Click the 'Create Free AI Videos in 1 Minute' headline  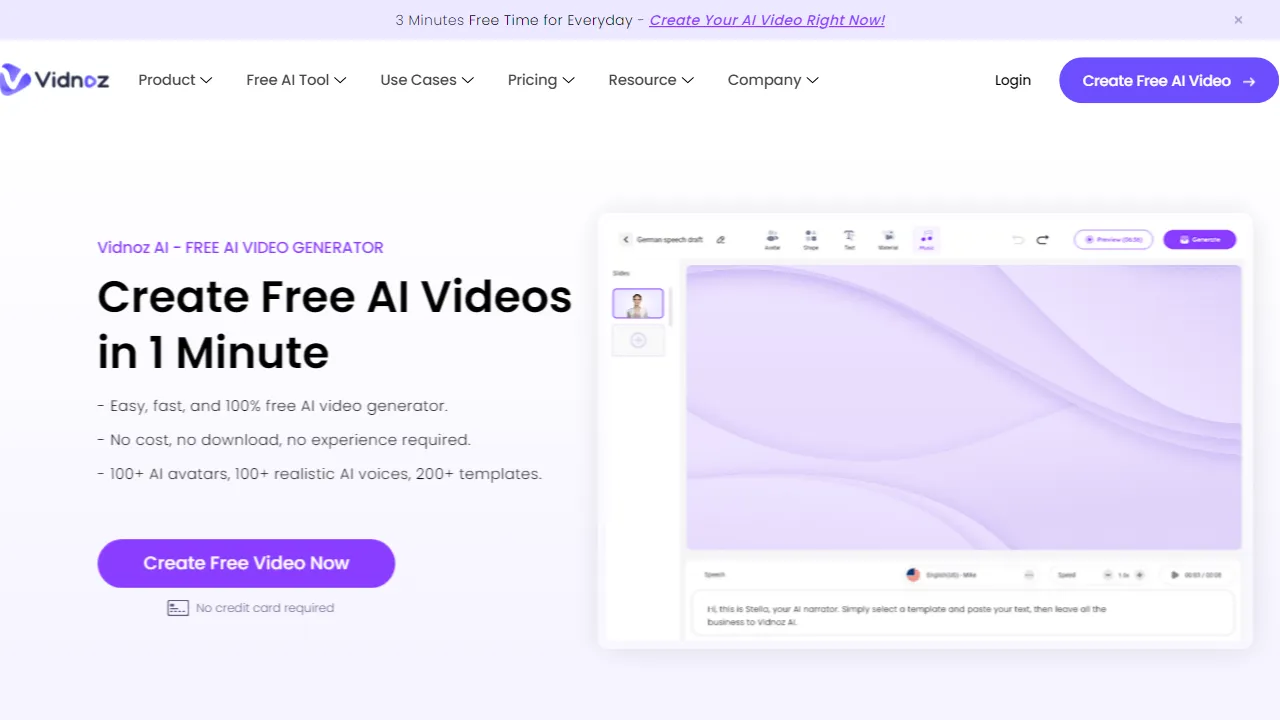(335, 325)
